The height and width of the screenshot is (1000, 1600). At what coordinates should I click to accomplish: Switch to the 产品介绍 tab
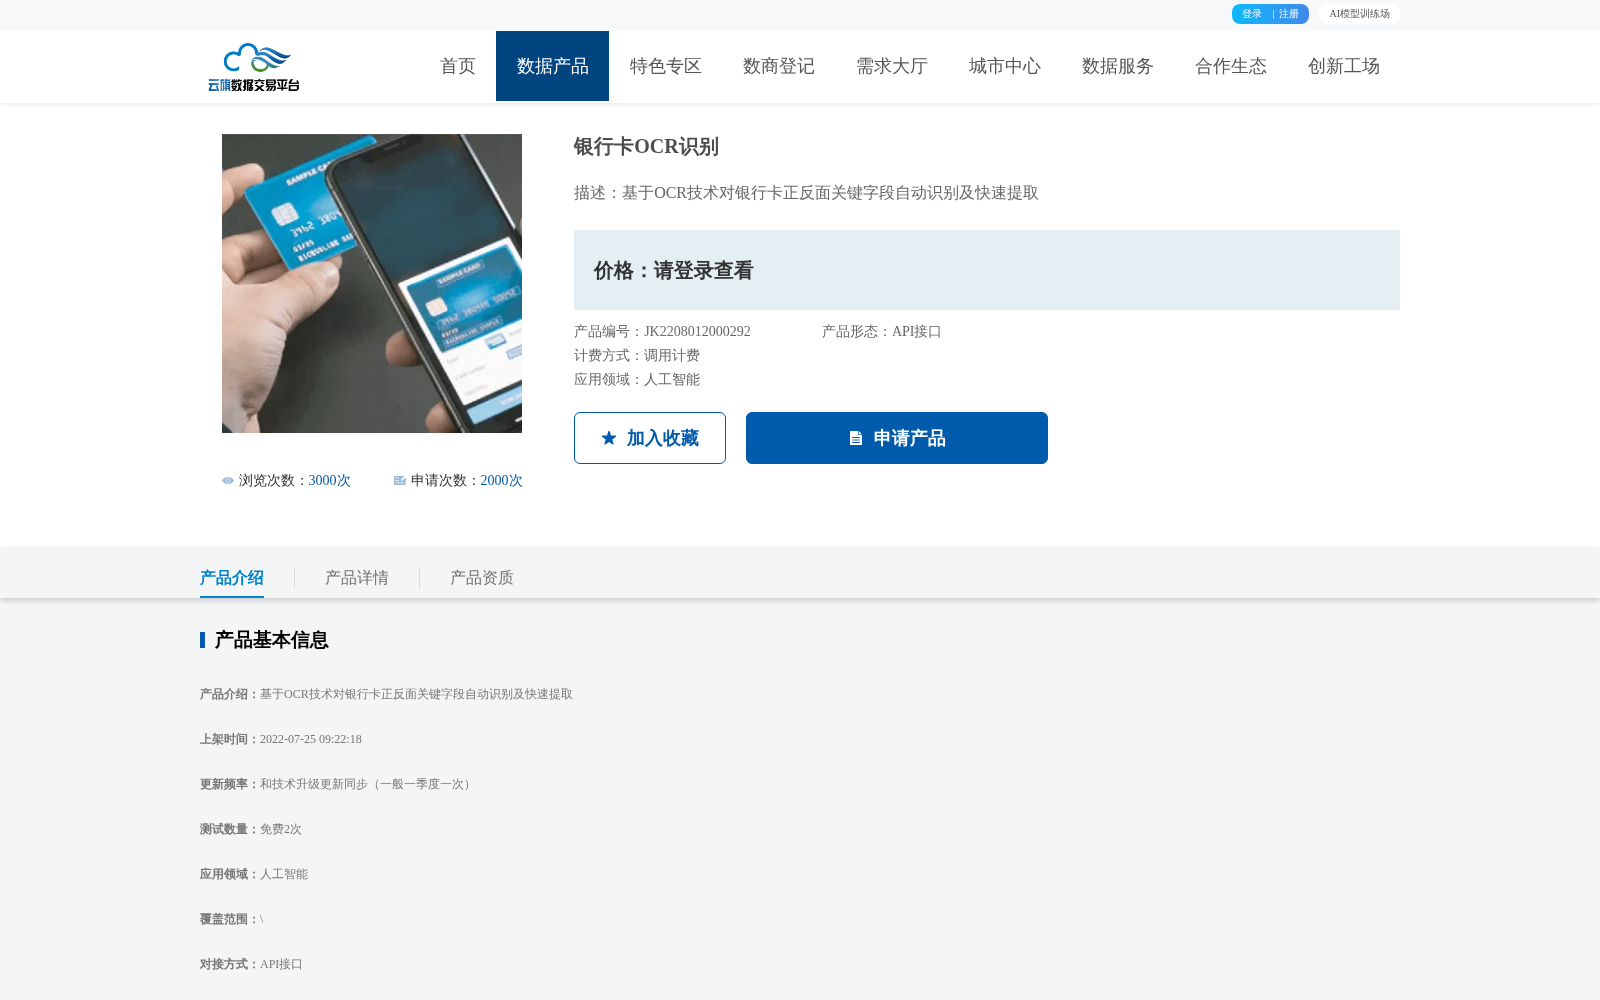pyautogui.click(x=232, y=578)
